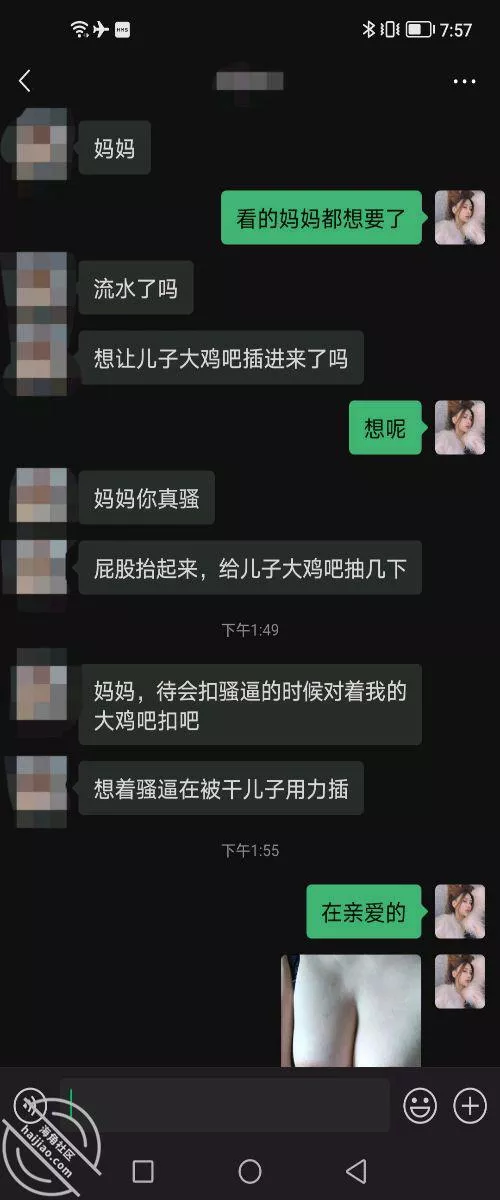Tap the Bluetooth icon in status bar
This screenshot has width=500, height=1200.
click(368, 29)
